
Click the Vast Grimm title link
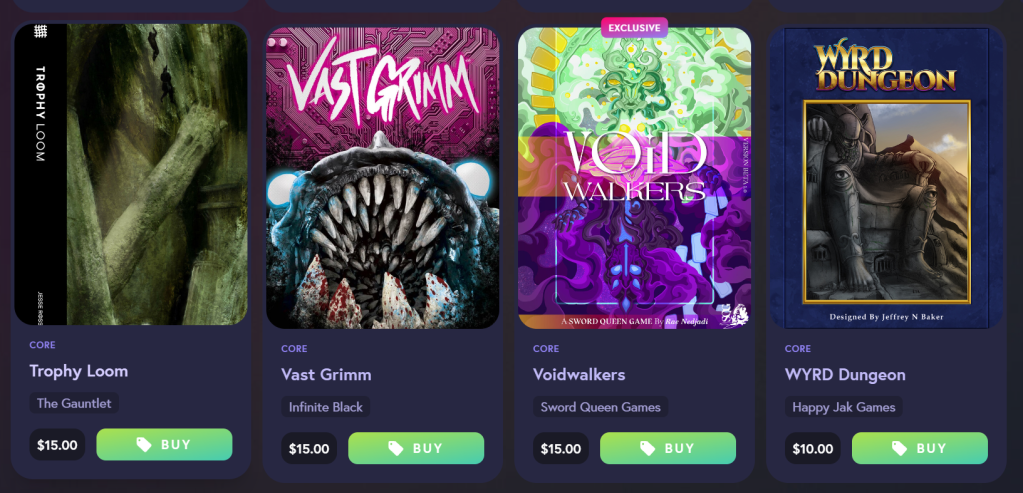point(326,375)
